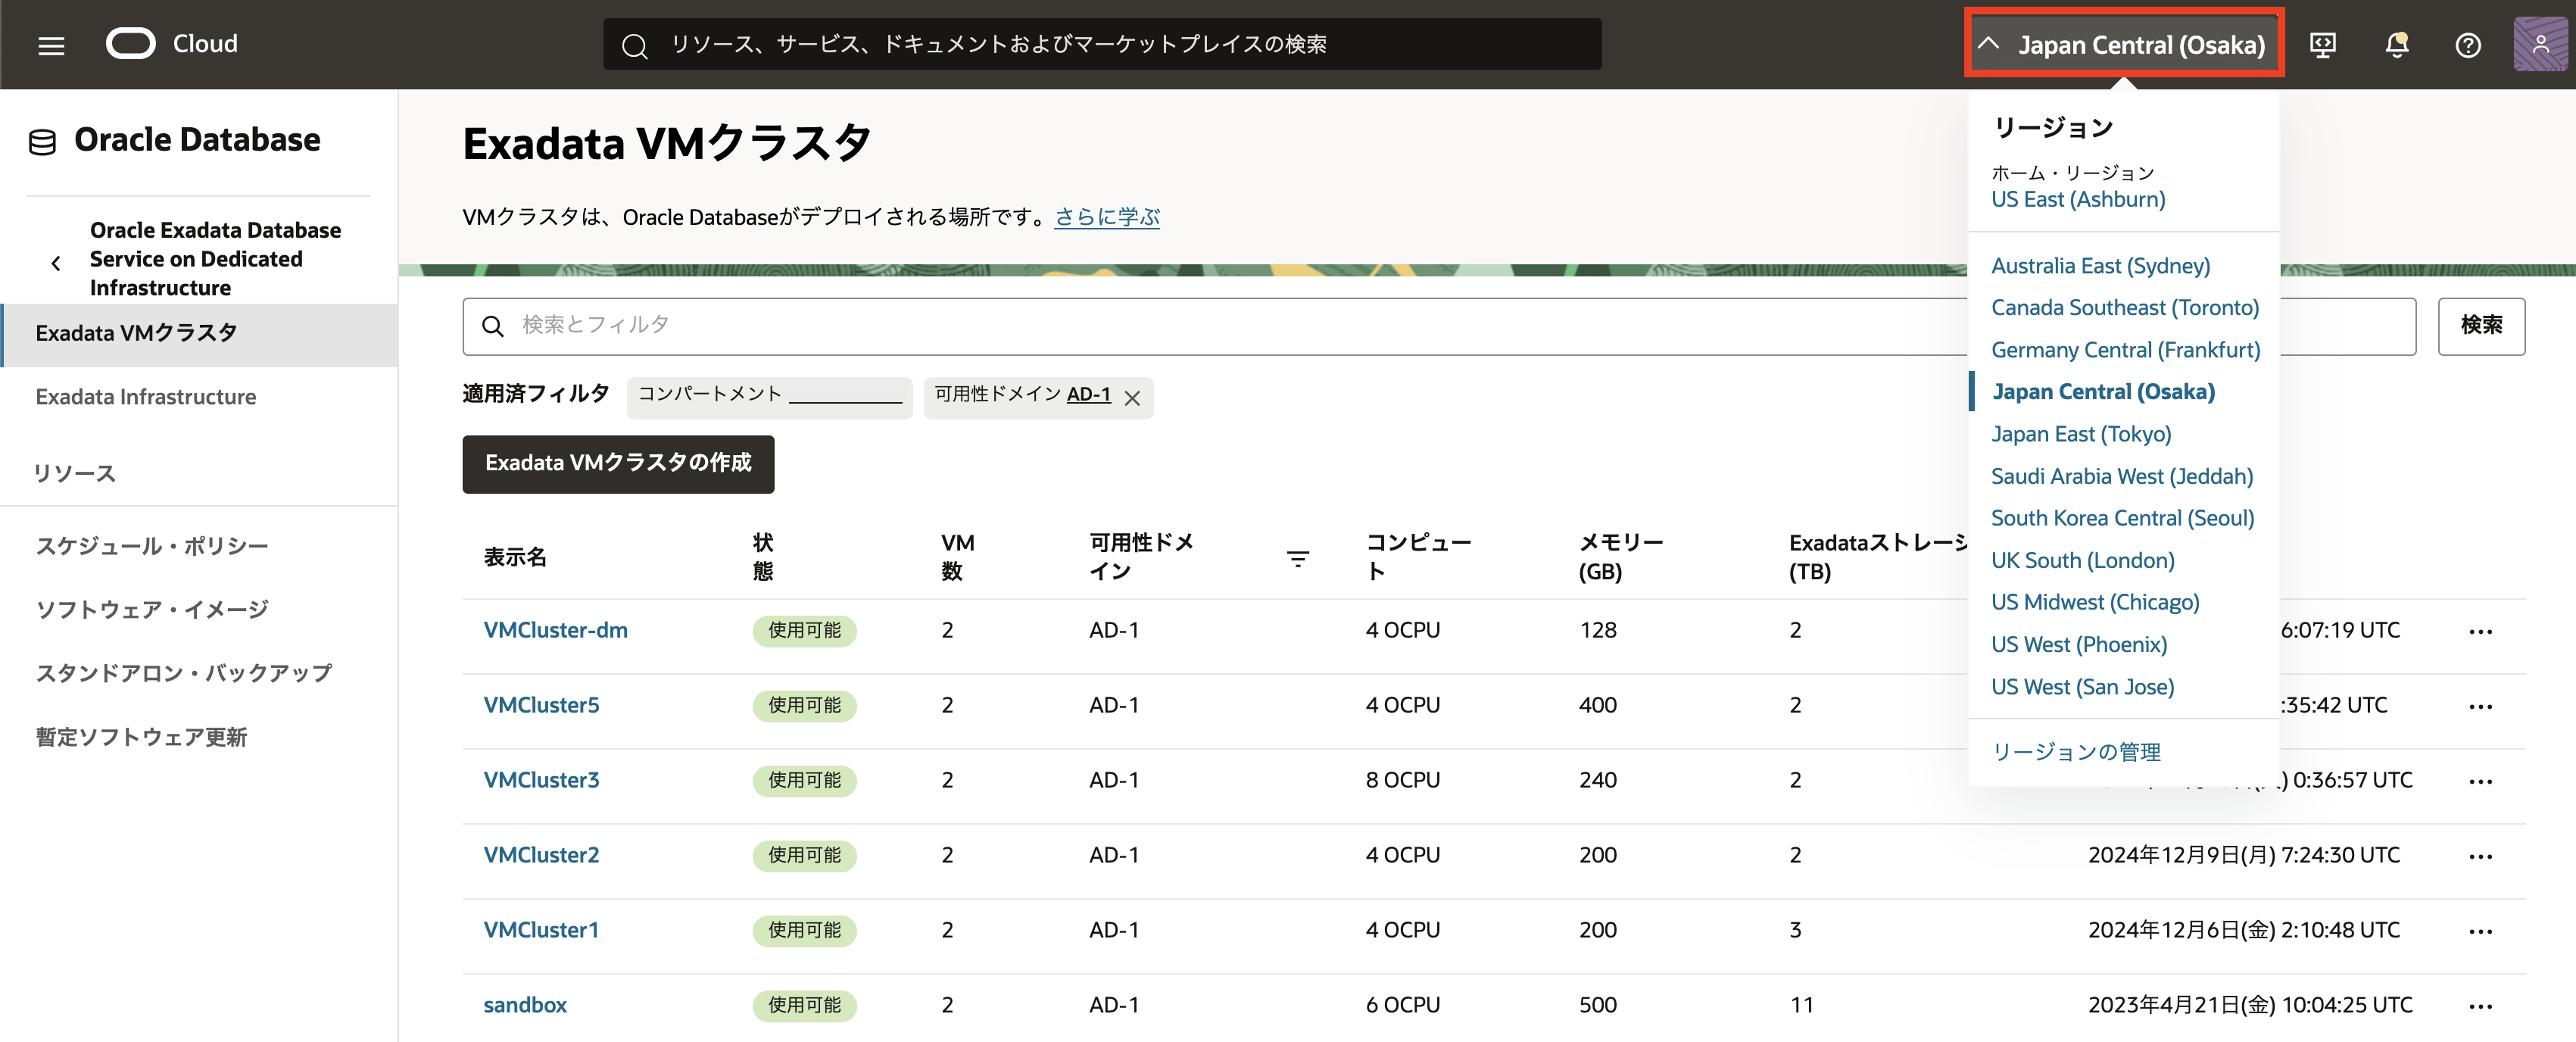Open the compartment filter chip
The width and height of the screenshot is (2576, 1042).
pyautogui.click(x=769, y=396)
